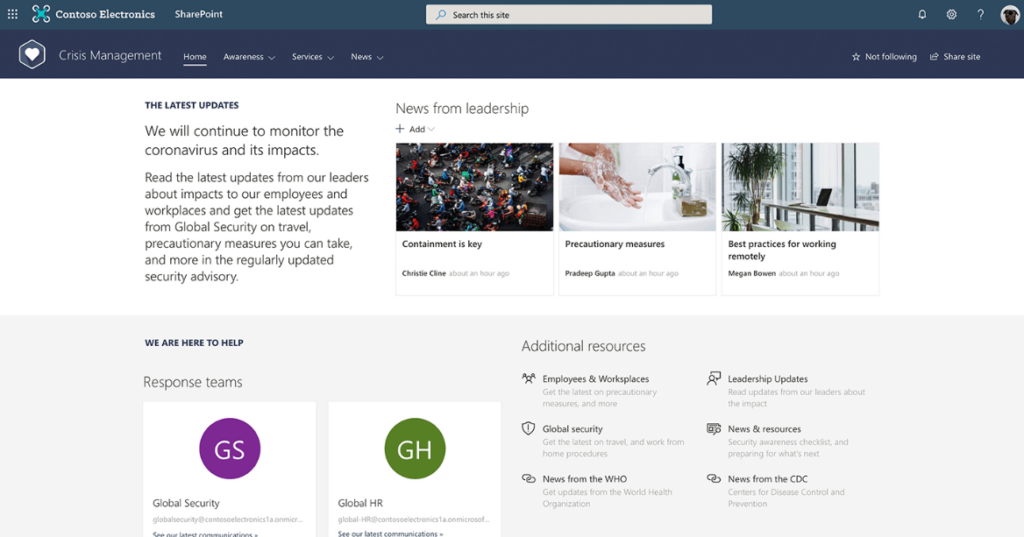Open Global Security latest communications link

click(205, 534)
